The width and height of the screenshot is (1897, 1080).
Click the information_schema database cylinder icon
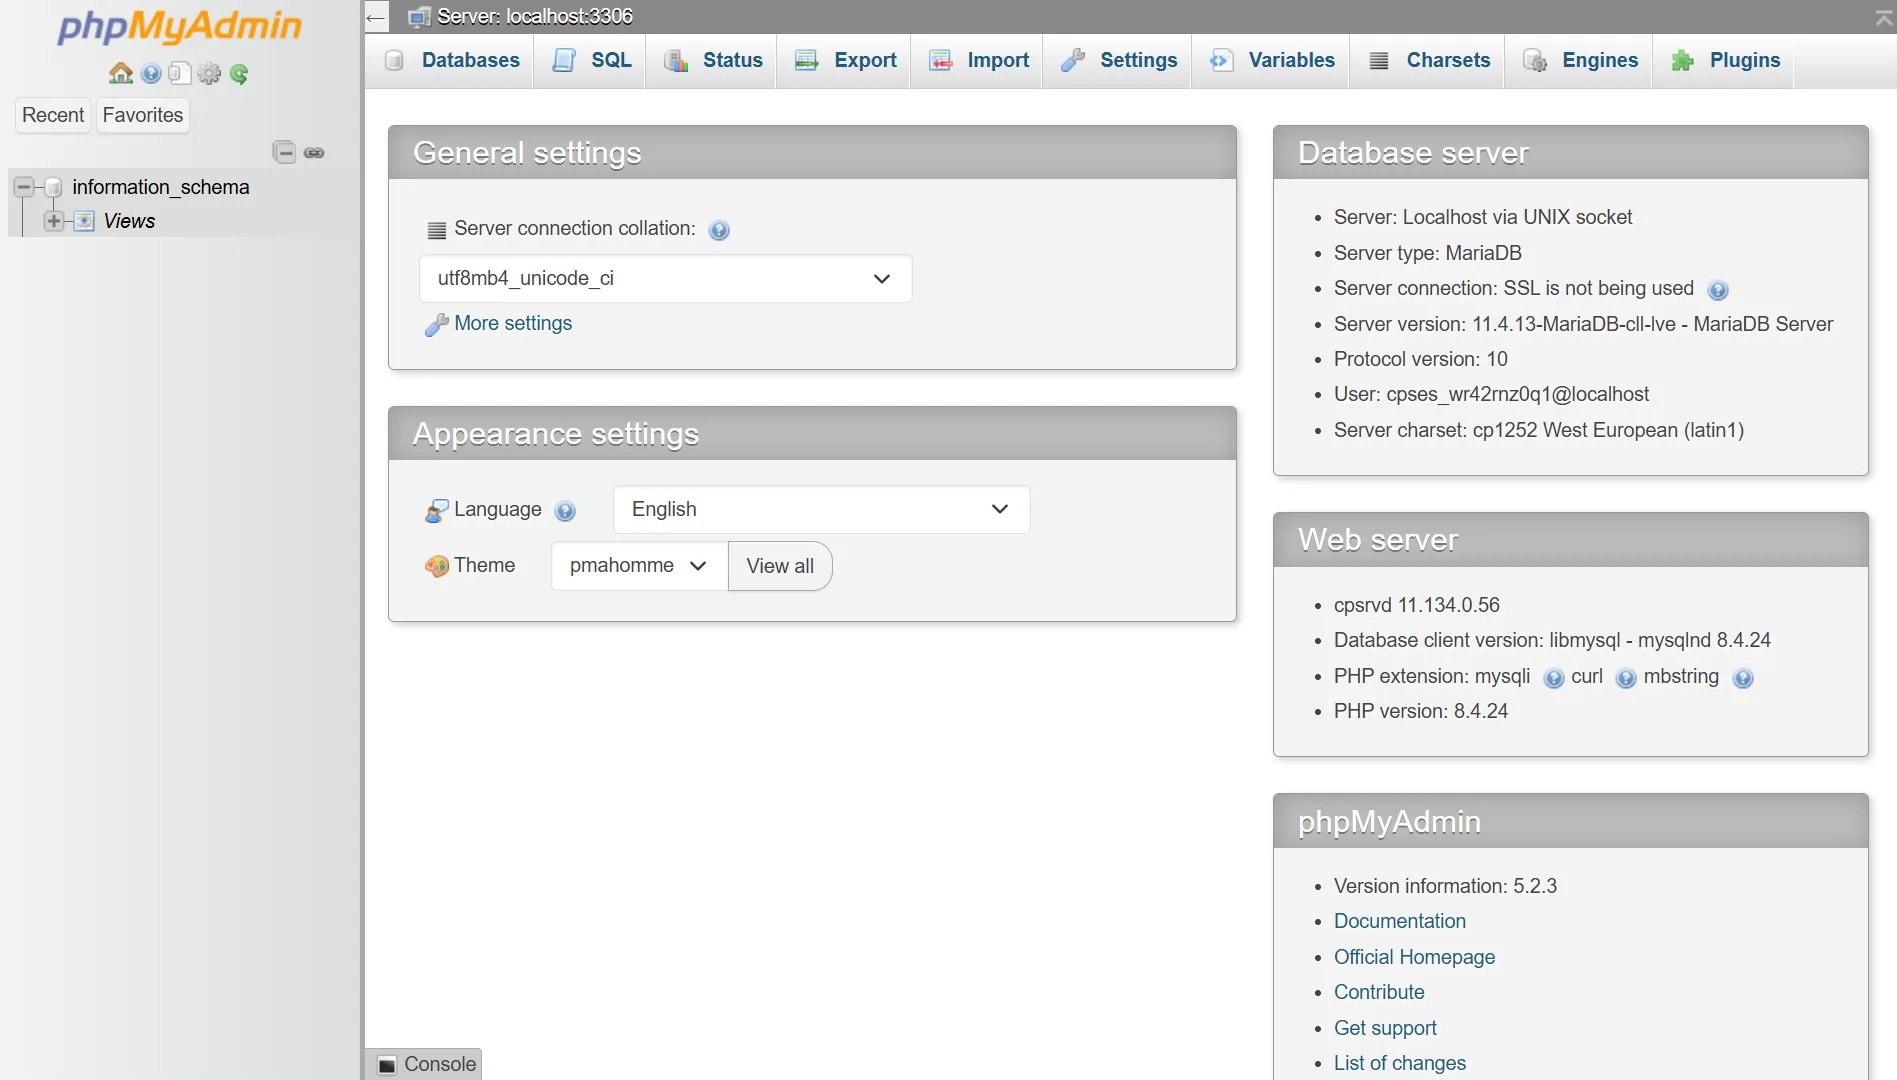coord(54,188)
